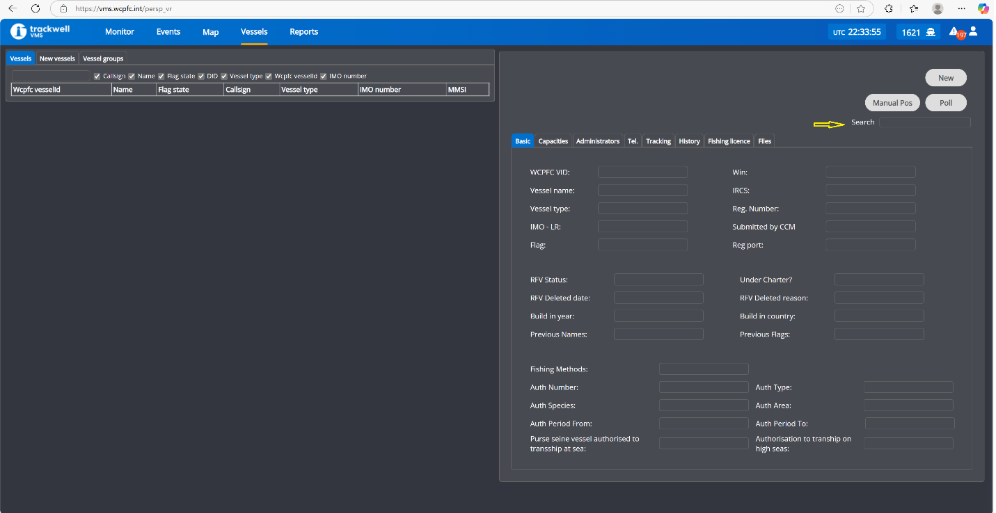Sort by MMSI column header

click(x=468, y=90)
